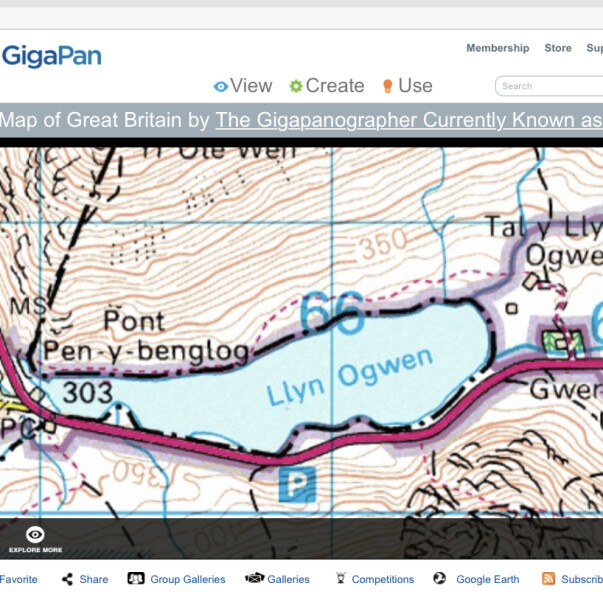Click the 350 contour label above the lake

[x=385, y=243]
